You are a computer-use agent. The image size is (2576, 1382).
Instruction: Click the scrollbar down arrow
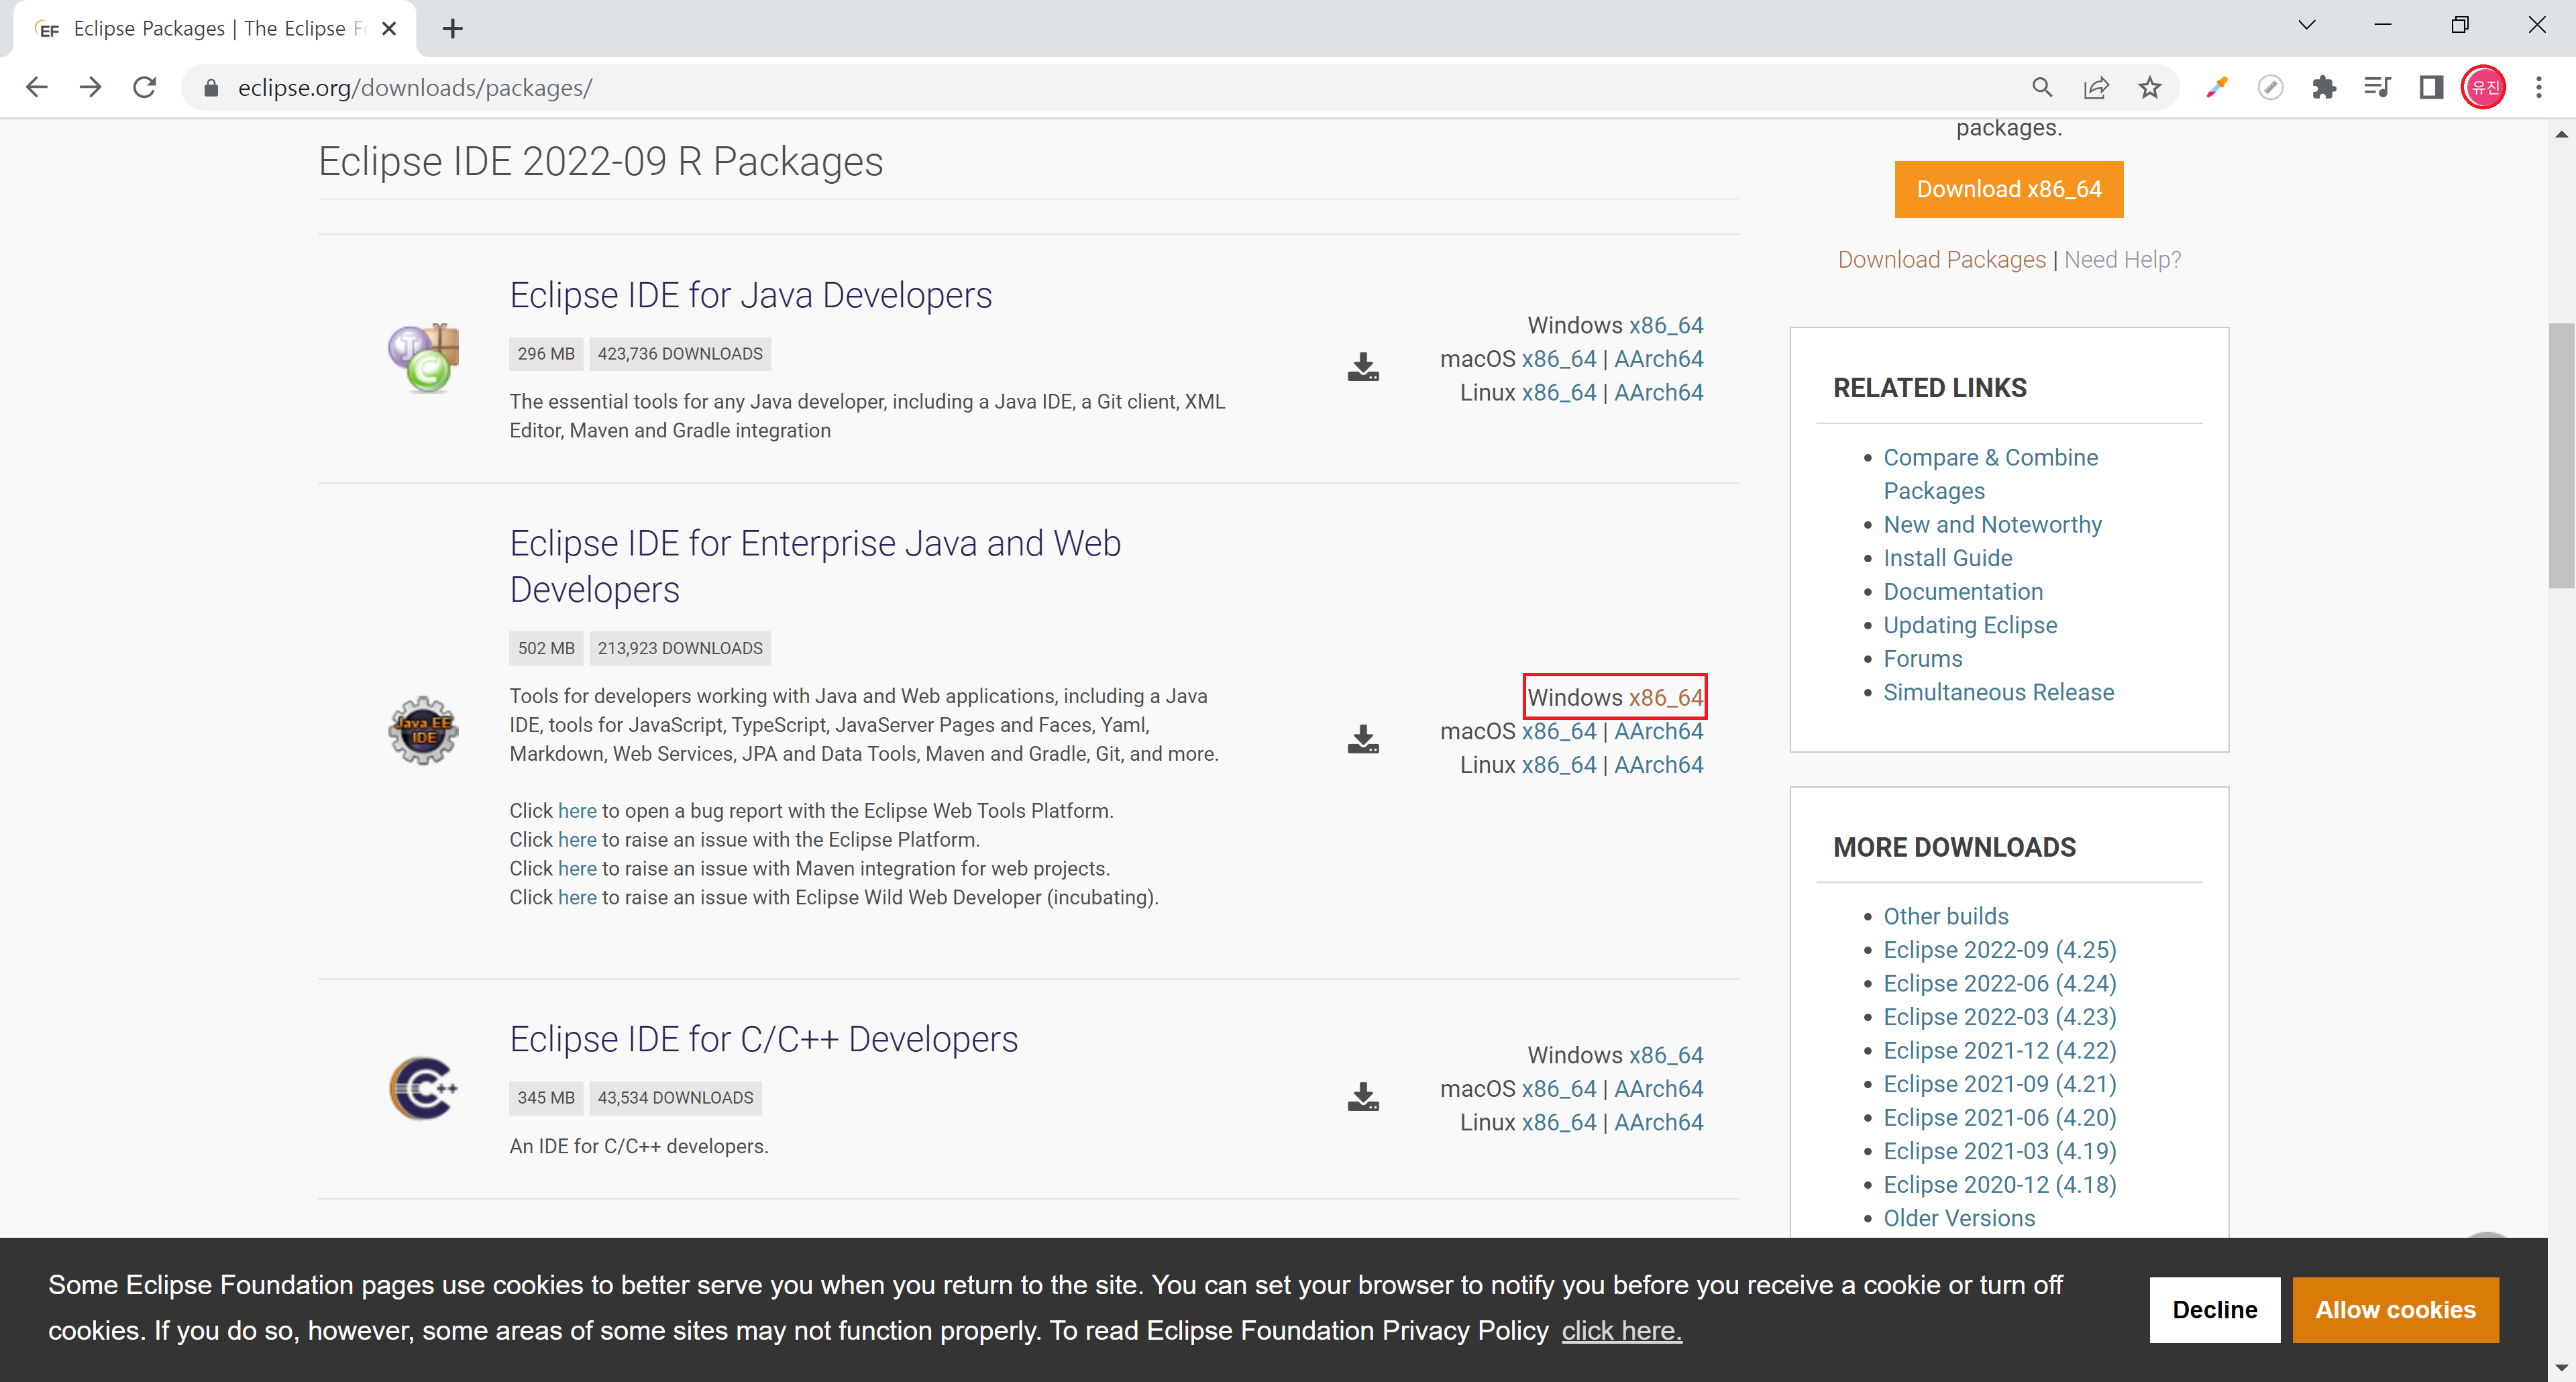click(x=2561, y=1367)
